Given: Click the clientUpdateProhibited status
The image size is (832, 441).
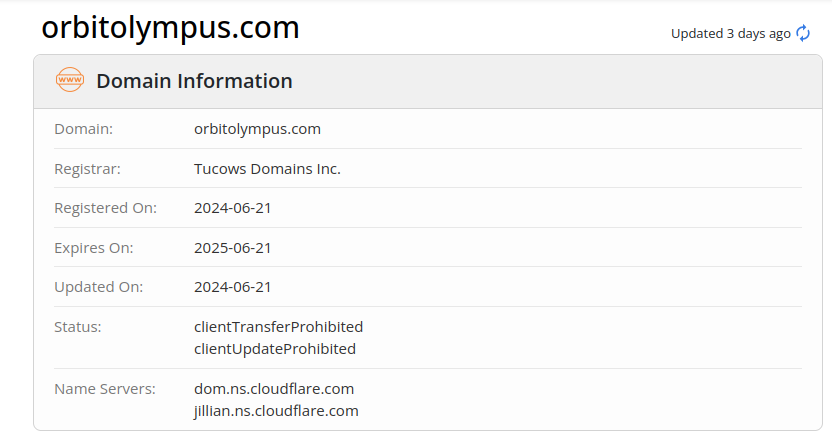Looking at the screenshot, I should coord(275,349).
